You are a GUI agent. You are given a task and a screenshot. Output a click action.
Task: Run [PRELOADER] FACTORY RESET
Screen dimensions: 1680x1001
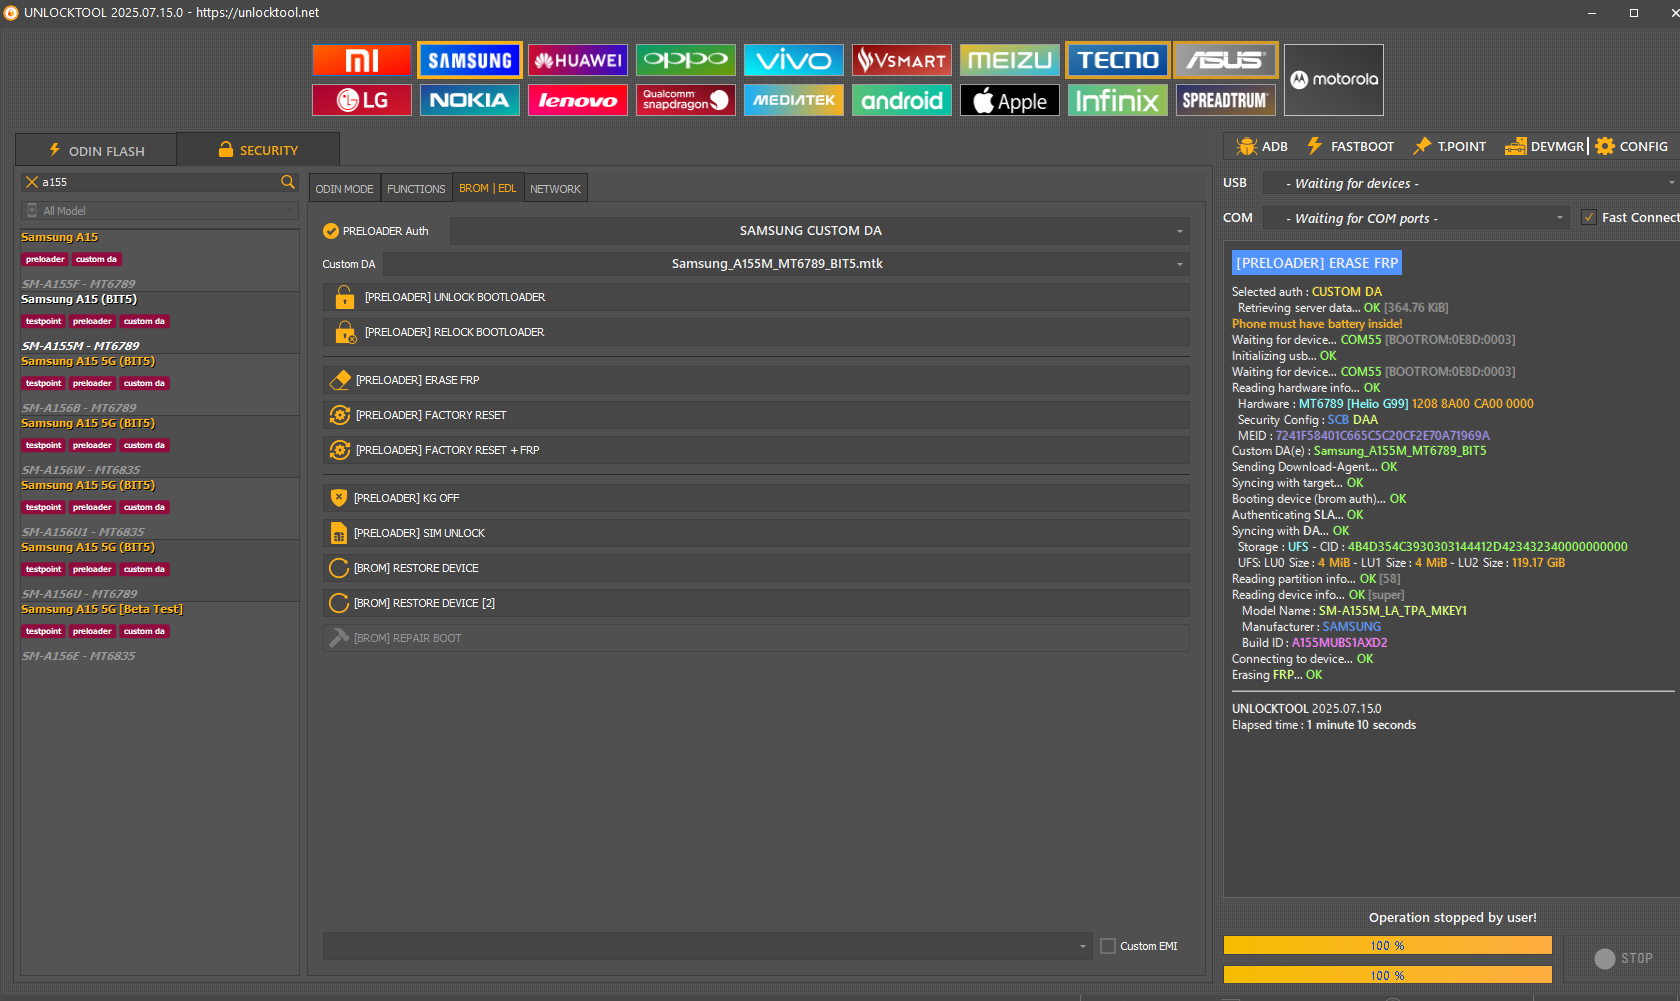pyautogui.click(x=756, y=415)
